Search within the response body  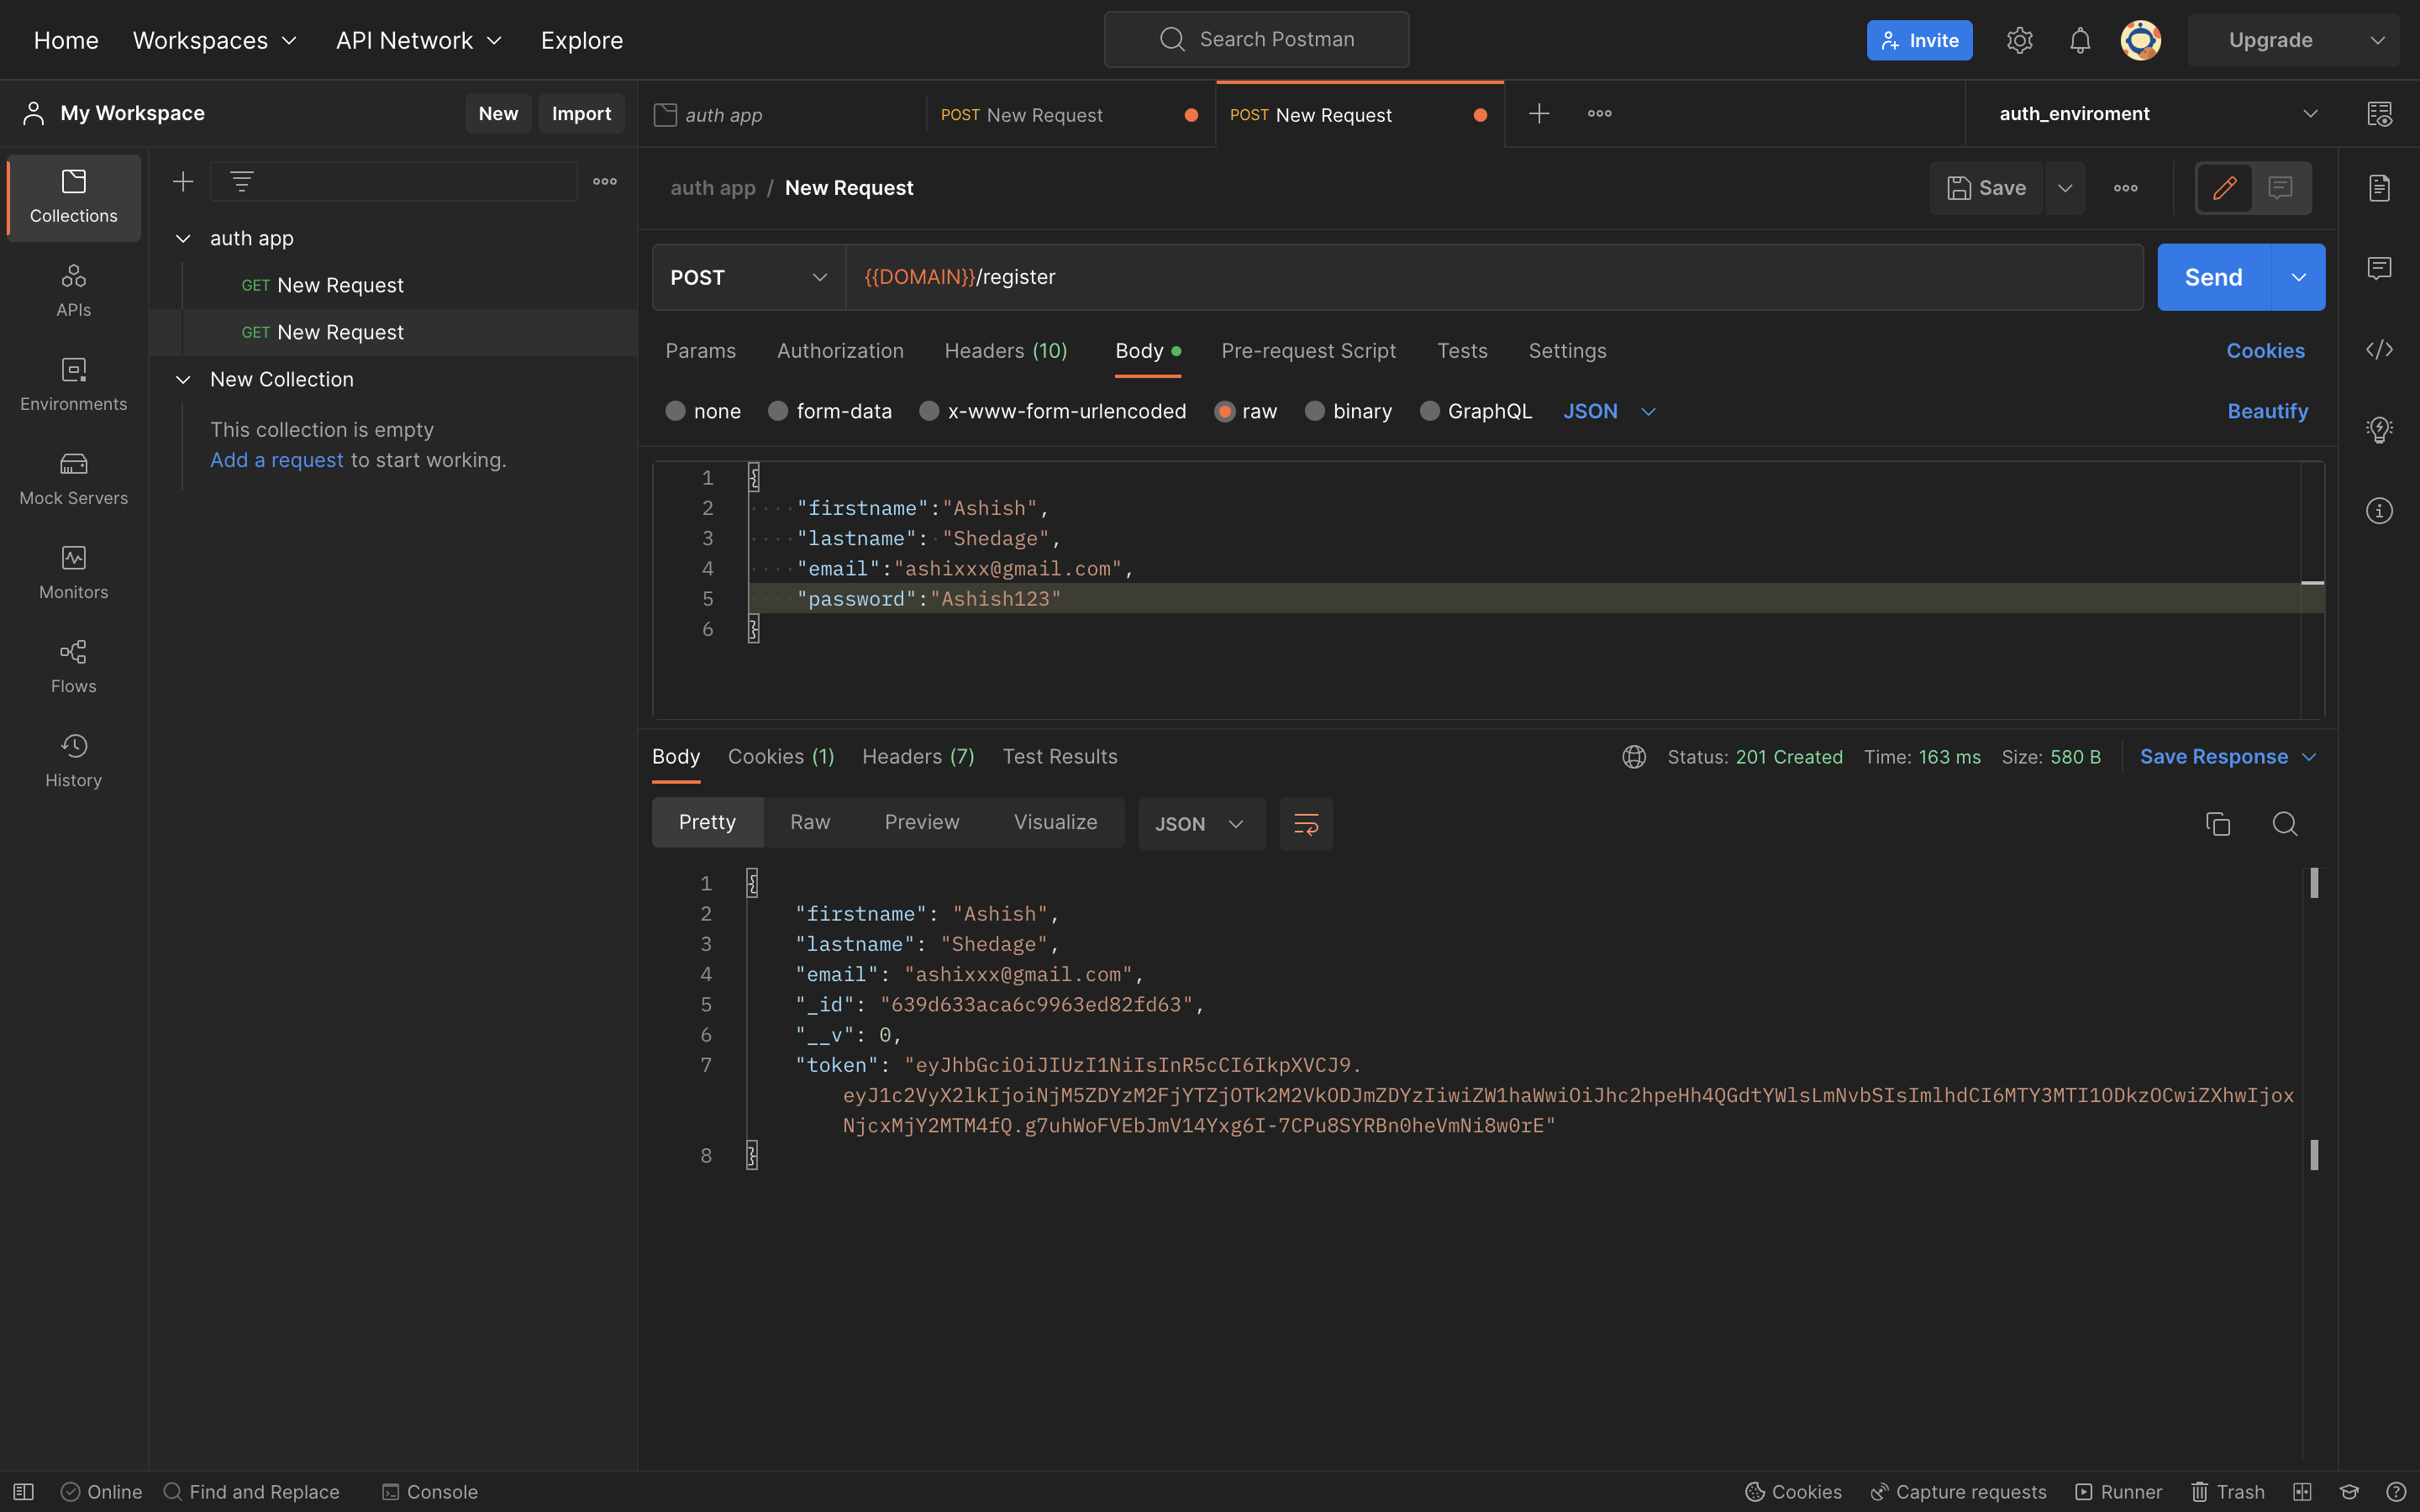(2286, 823)
